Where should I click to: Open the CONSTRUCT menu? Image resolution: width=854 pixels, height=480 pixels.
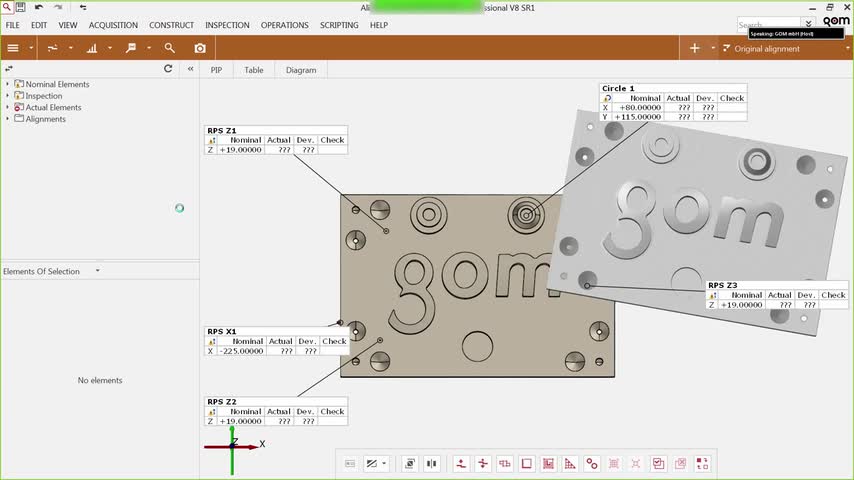pyautogui.click(x=172, y=25)
